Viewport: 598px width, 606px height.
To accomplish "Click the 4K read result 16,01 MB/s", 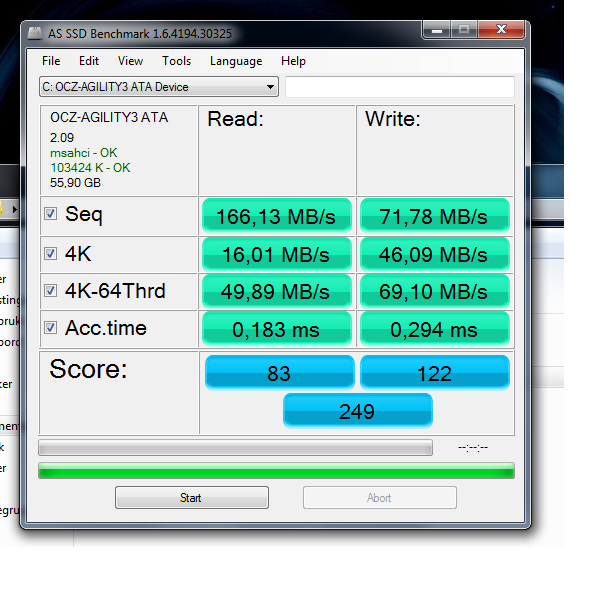I will click(277, 254).
